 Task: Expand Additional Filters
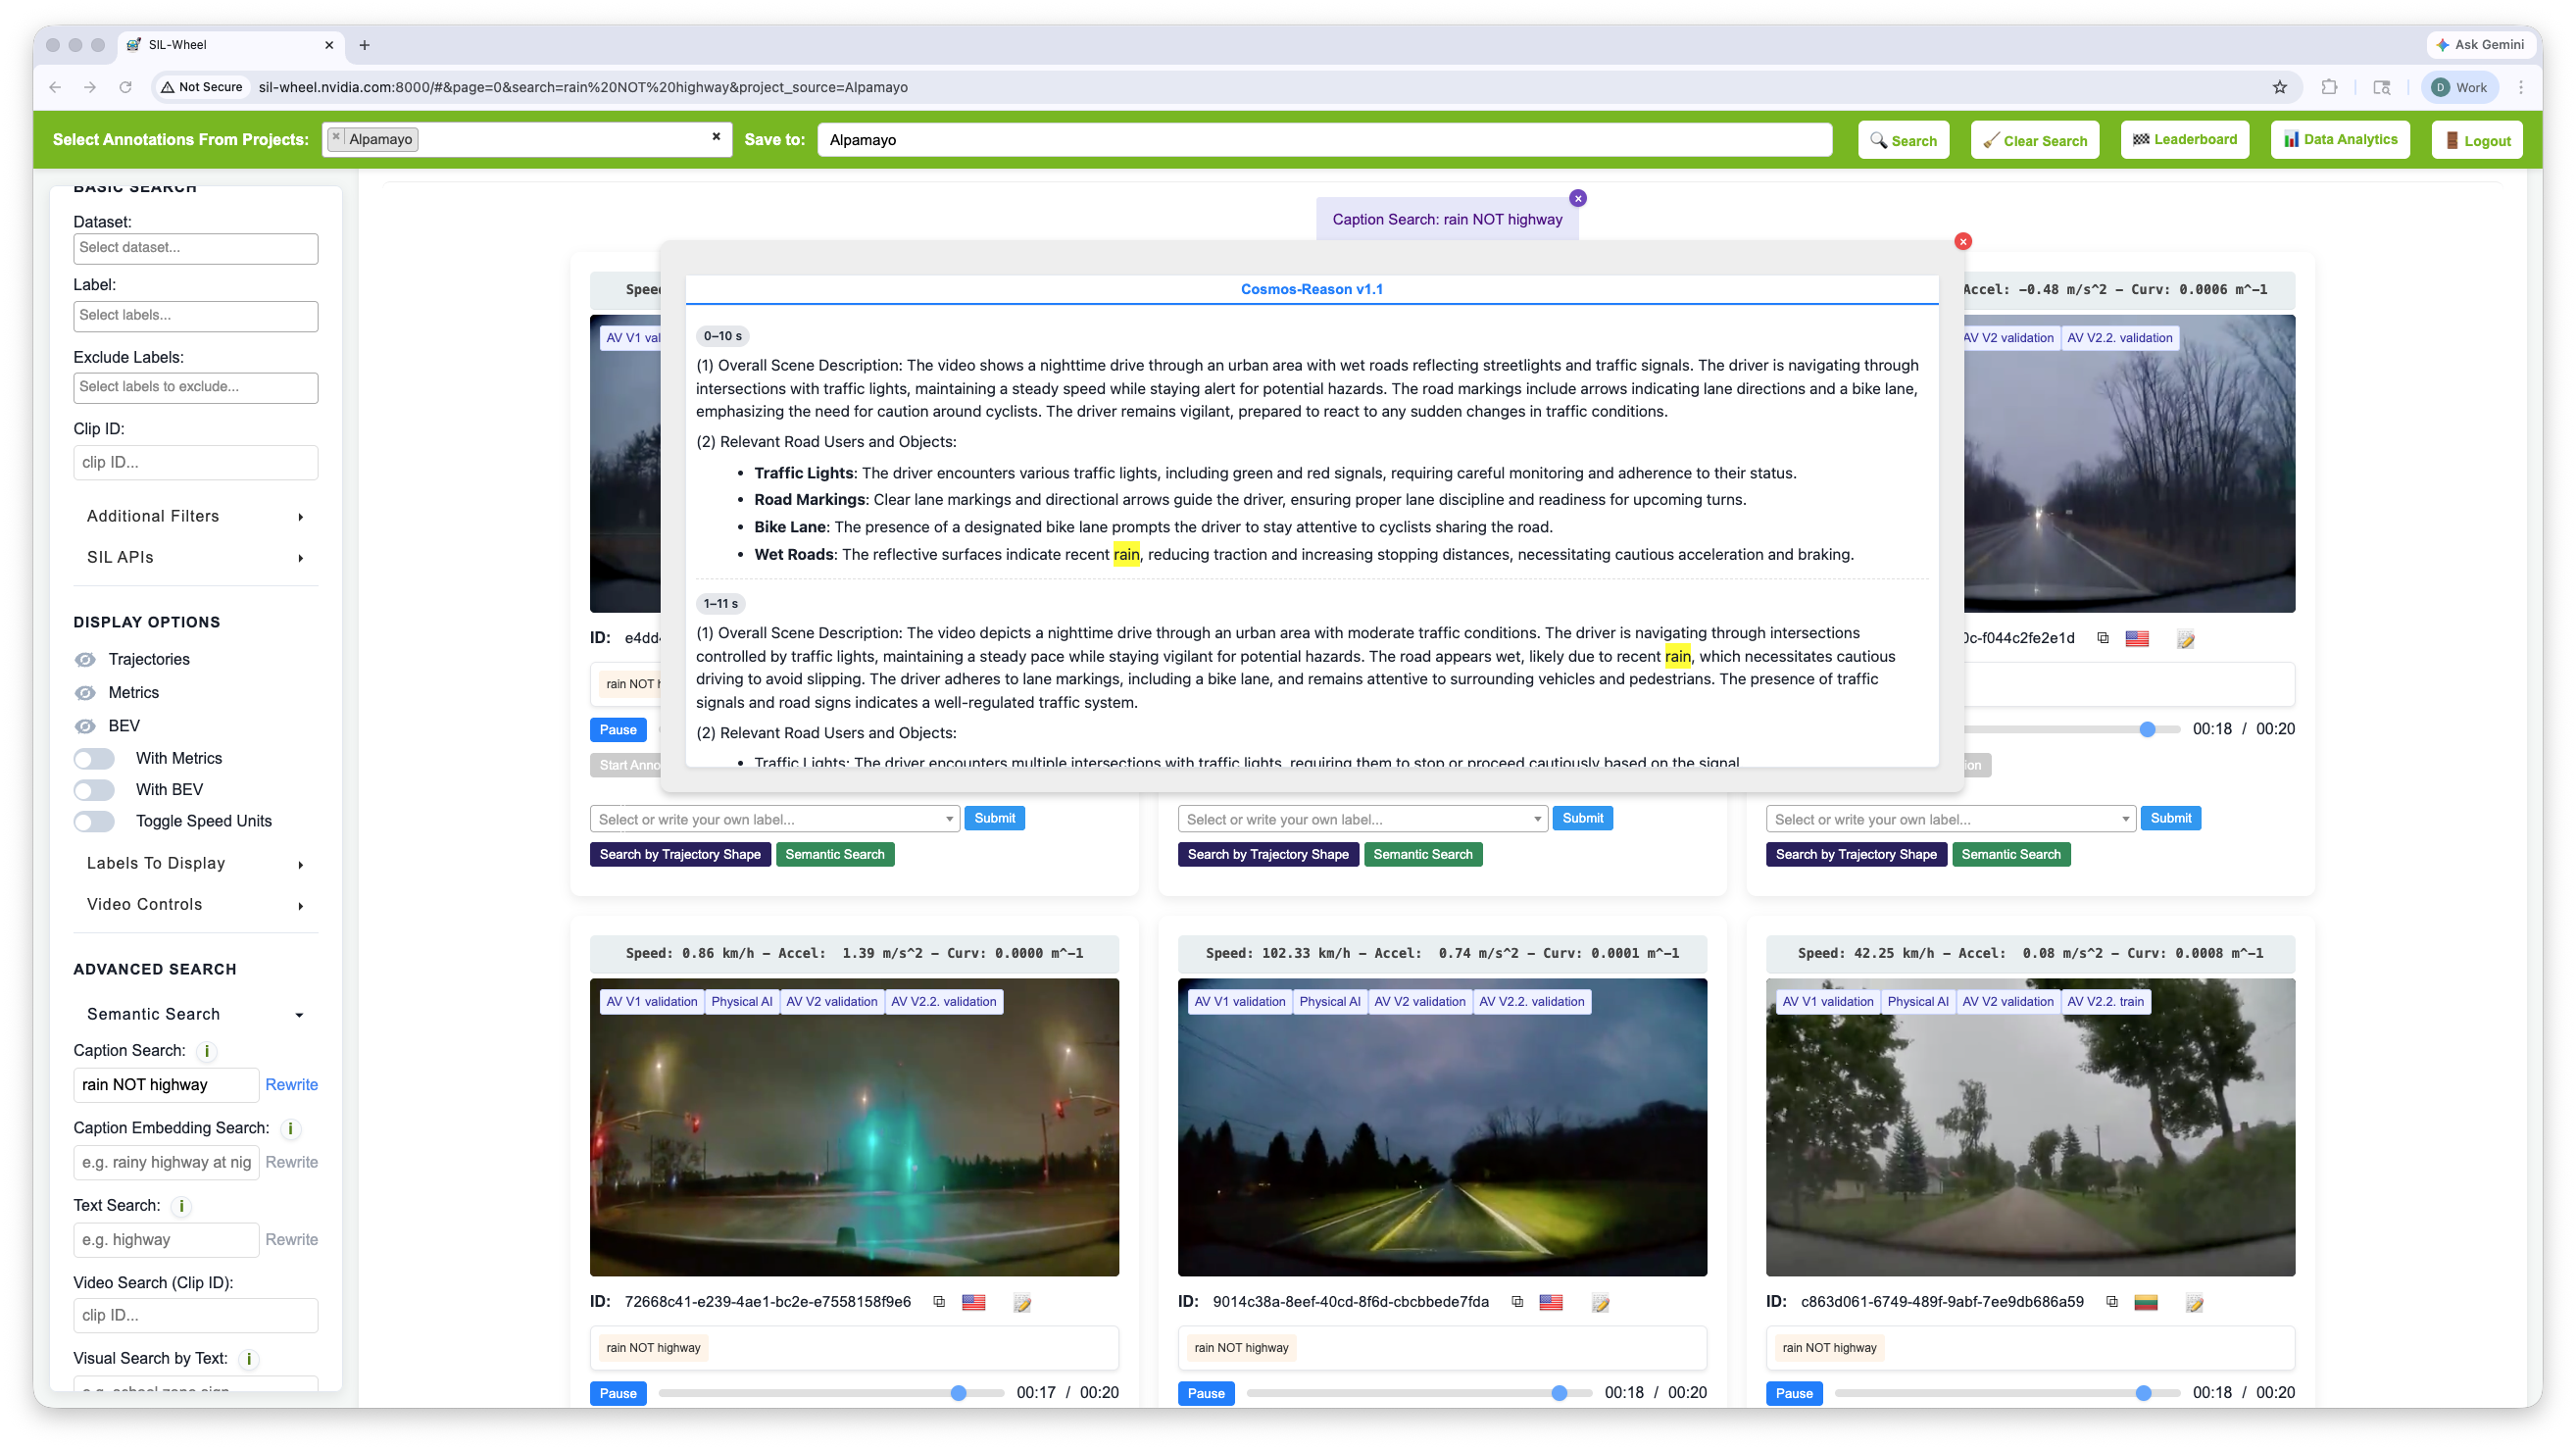(x=195, y=516)
